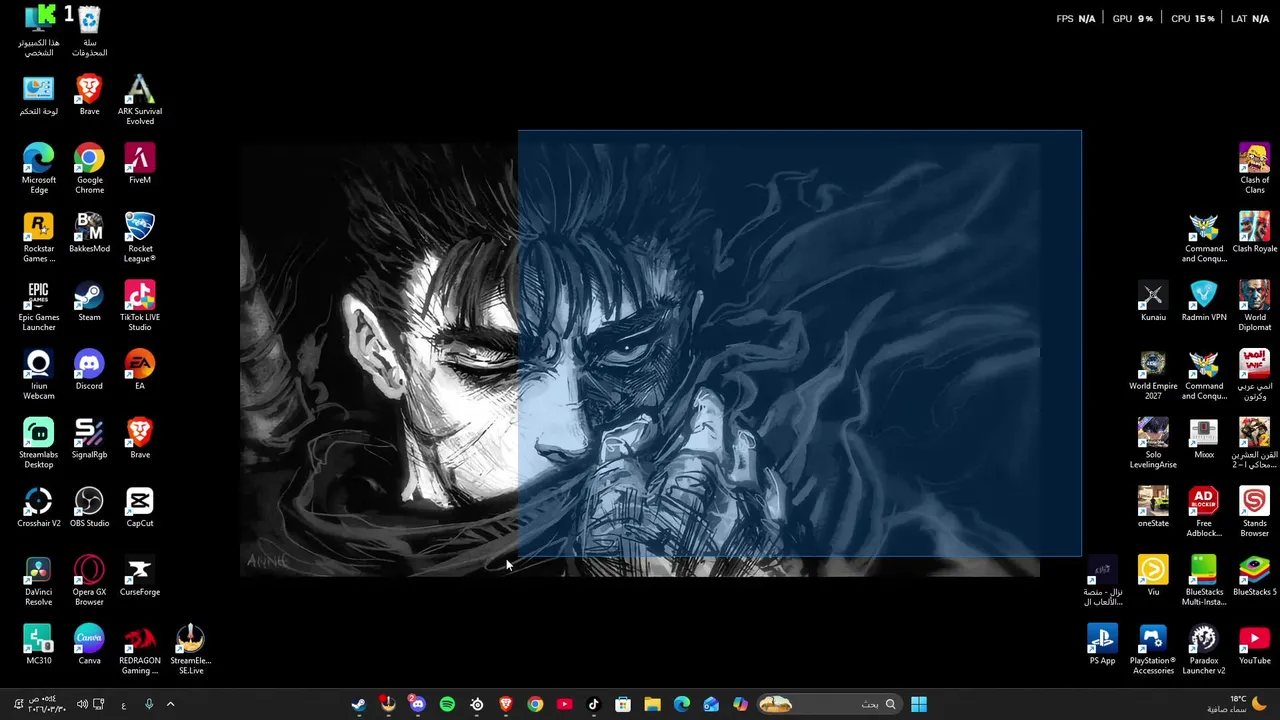Select the TikTok LIVE Studio desktop shortcut
This screenshot has width=1280, height=720.
coord(140,306)
